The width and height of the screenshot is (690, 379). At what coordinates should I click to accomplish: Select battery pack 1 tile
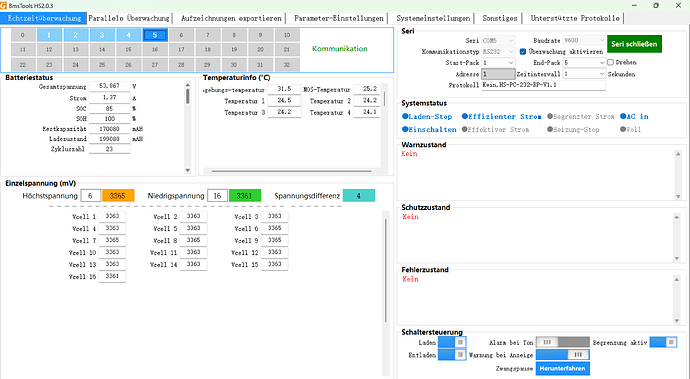49,35
